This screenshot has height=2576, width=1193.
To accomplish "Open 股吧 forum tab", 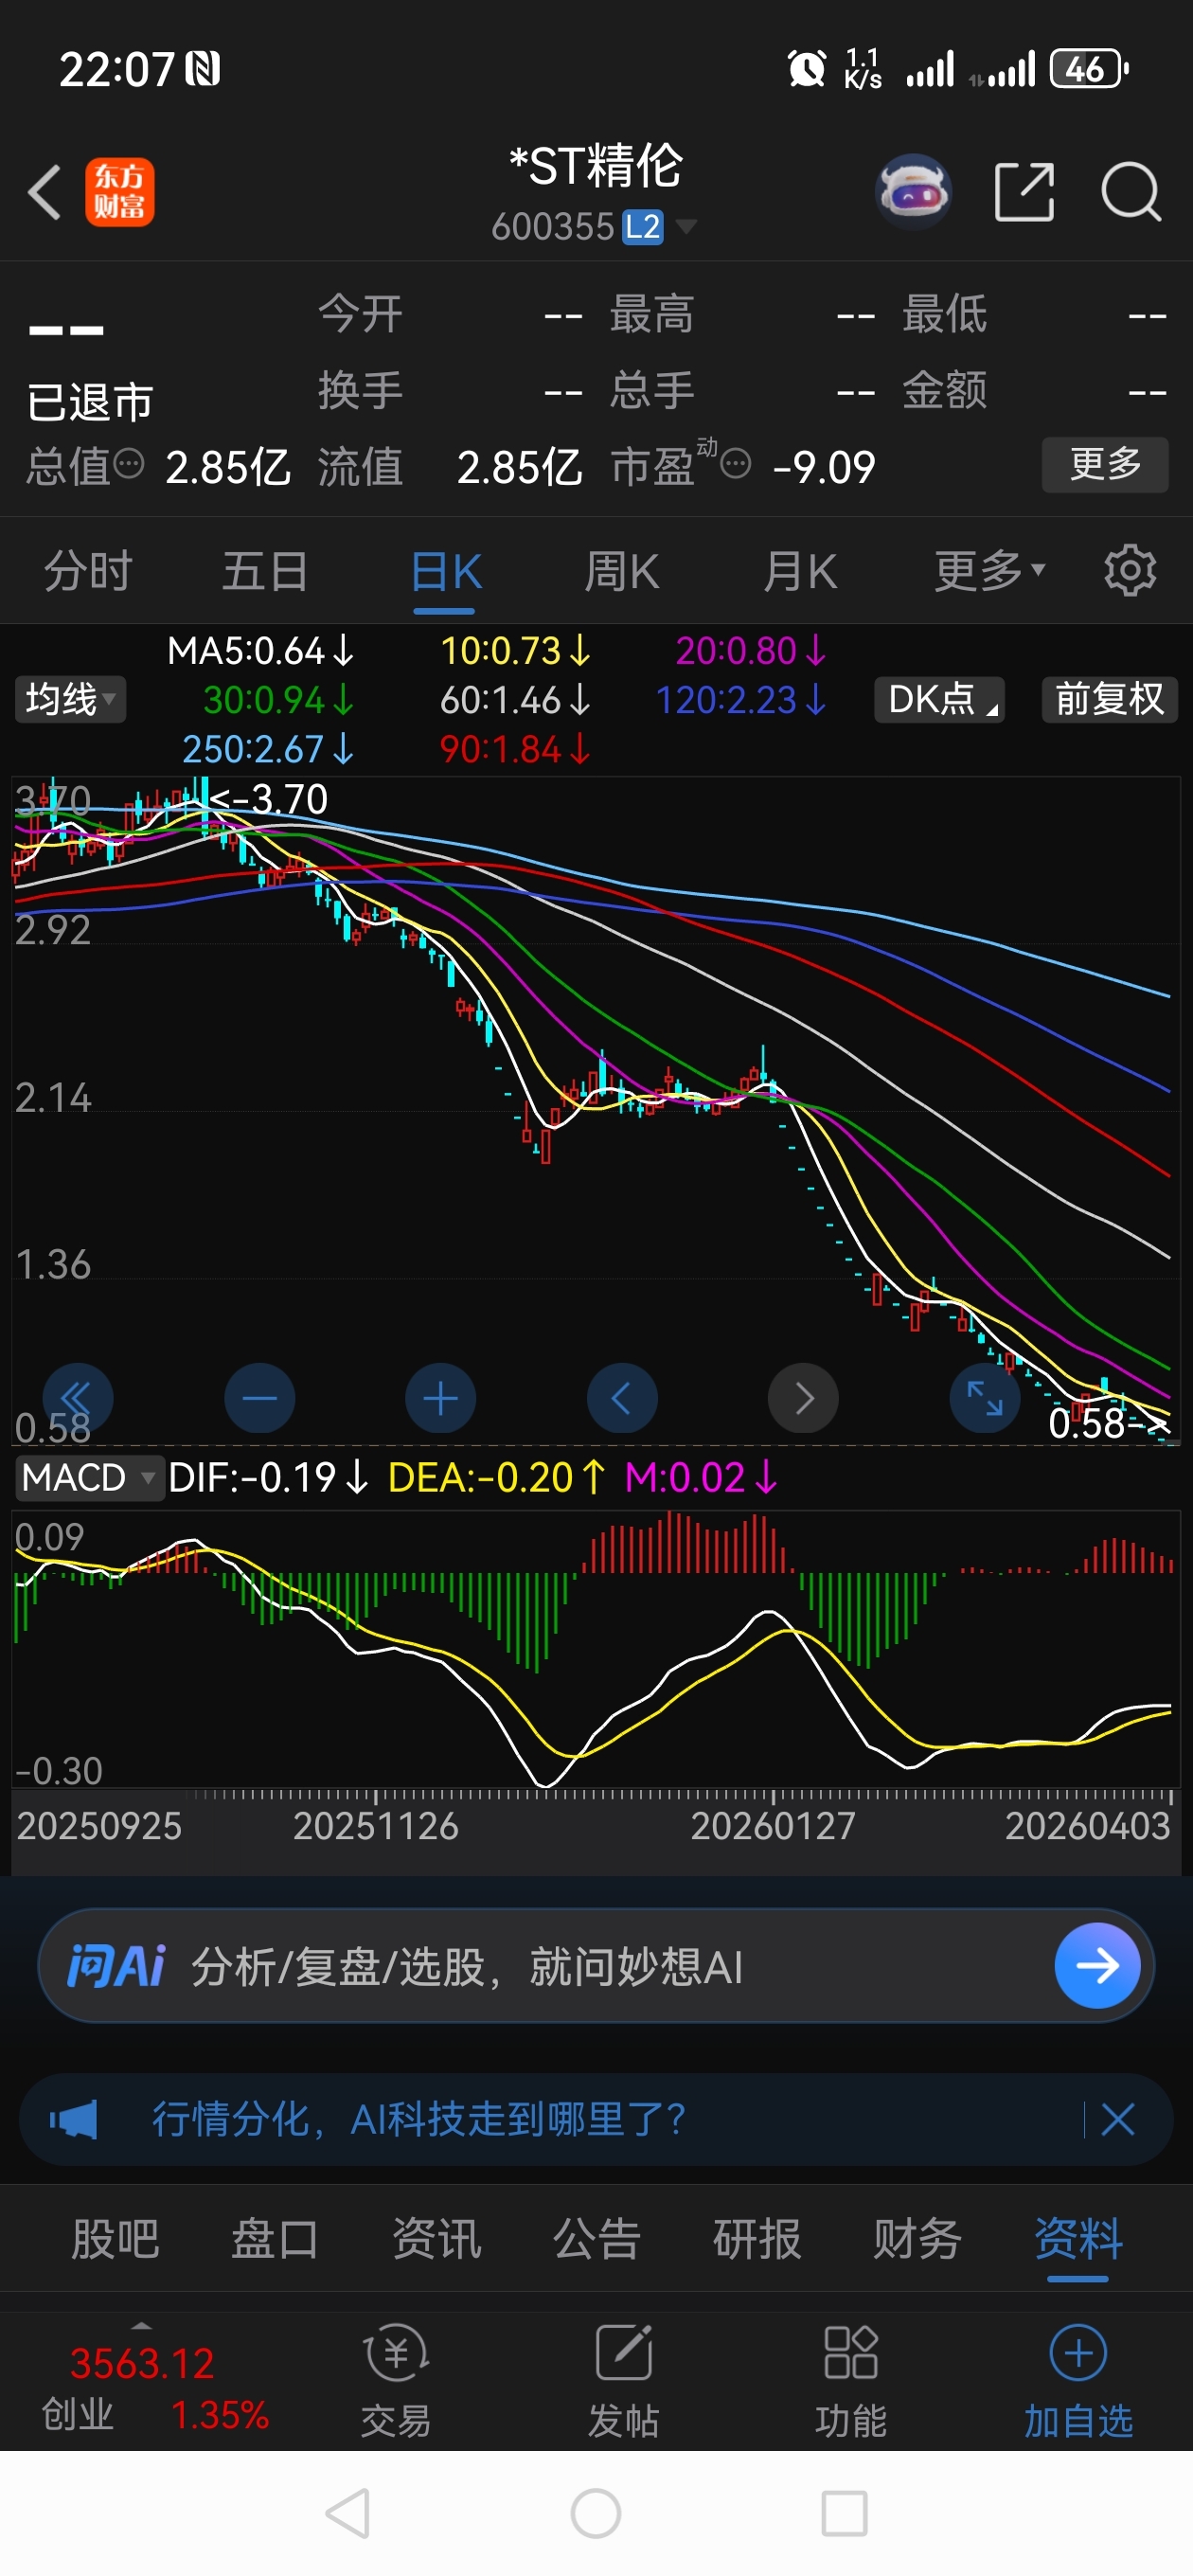I will click(x=115, y=2239).
